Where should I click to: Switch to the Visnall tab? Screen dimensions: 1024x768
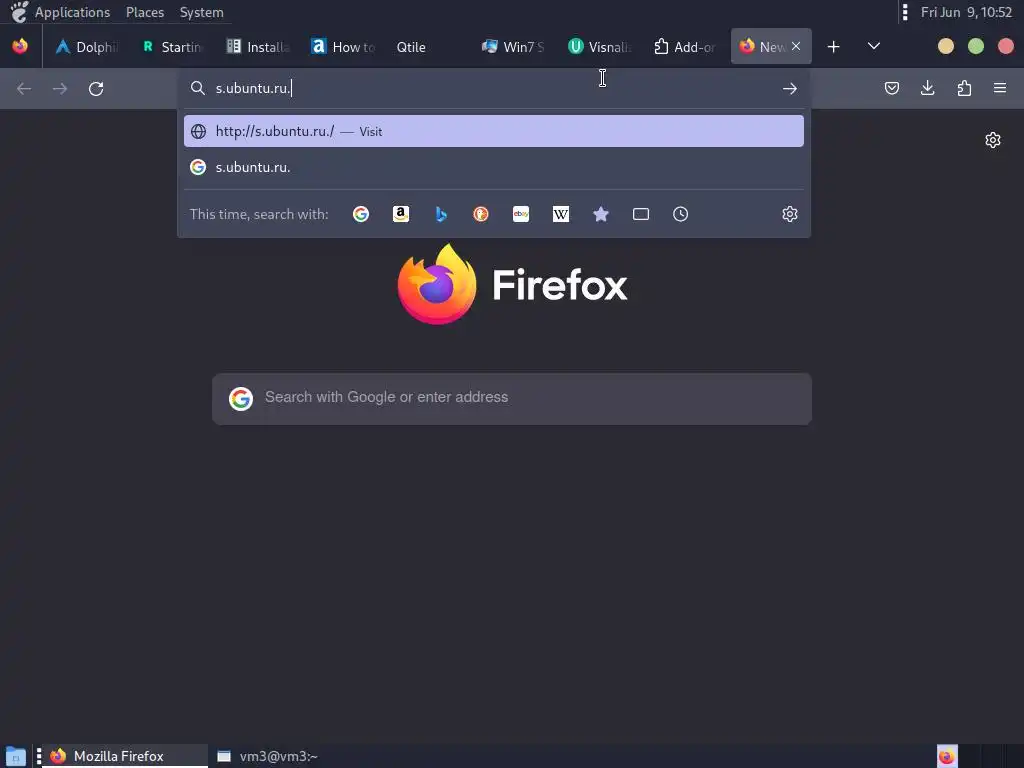600,47
